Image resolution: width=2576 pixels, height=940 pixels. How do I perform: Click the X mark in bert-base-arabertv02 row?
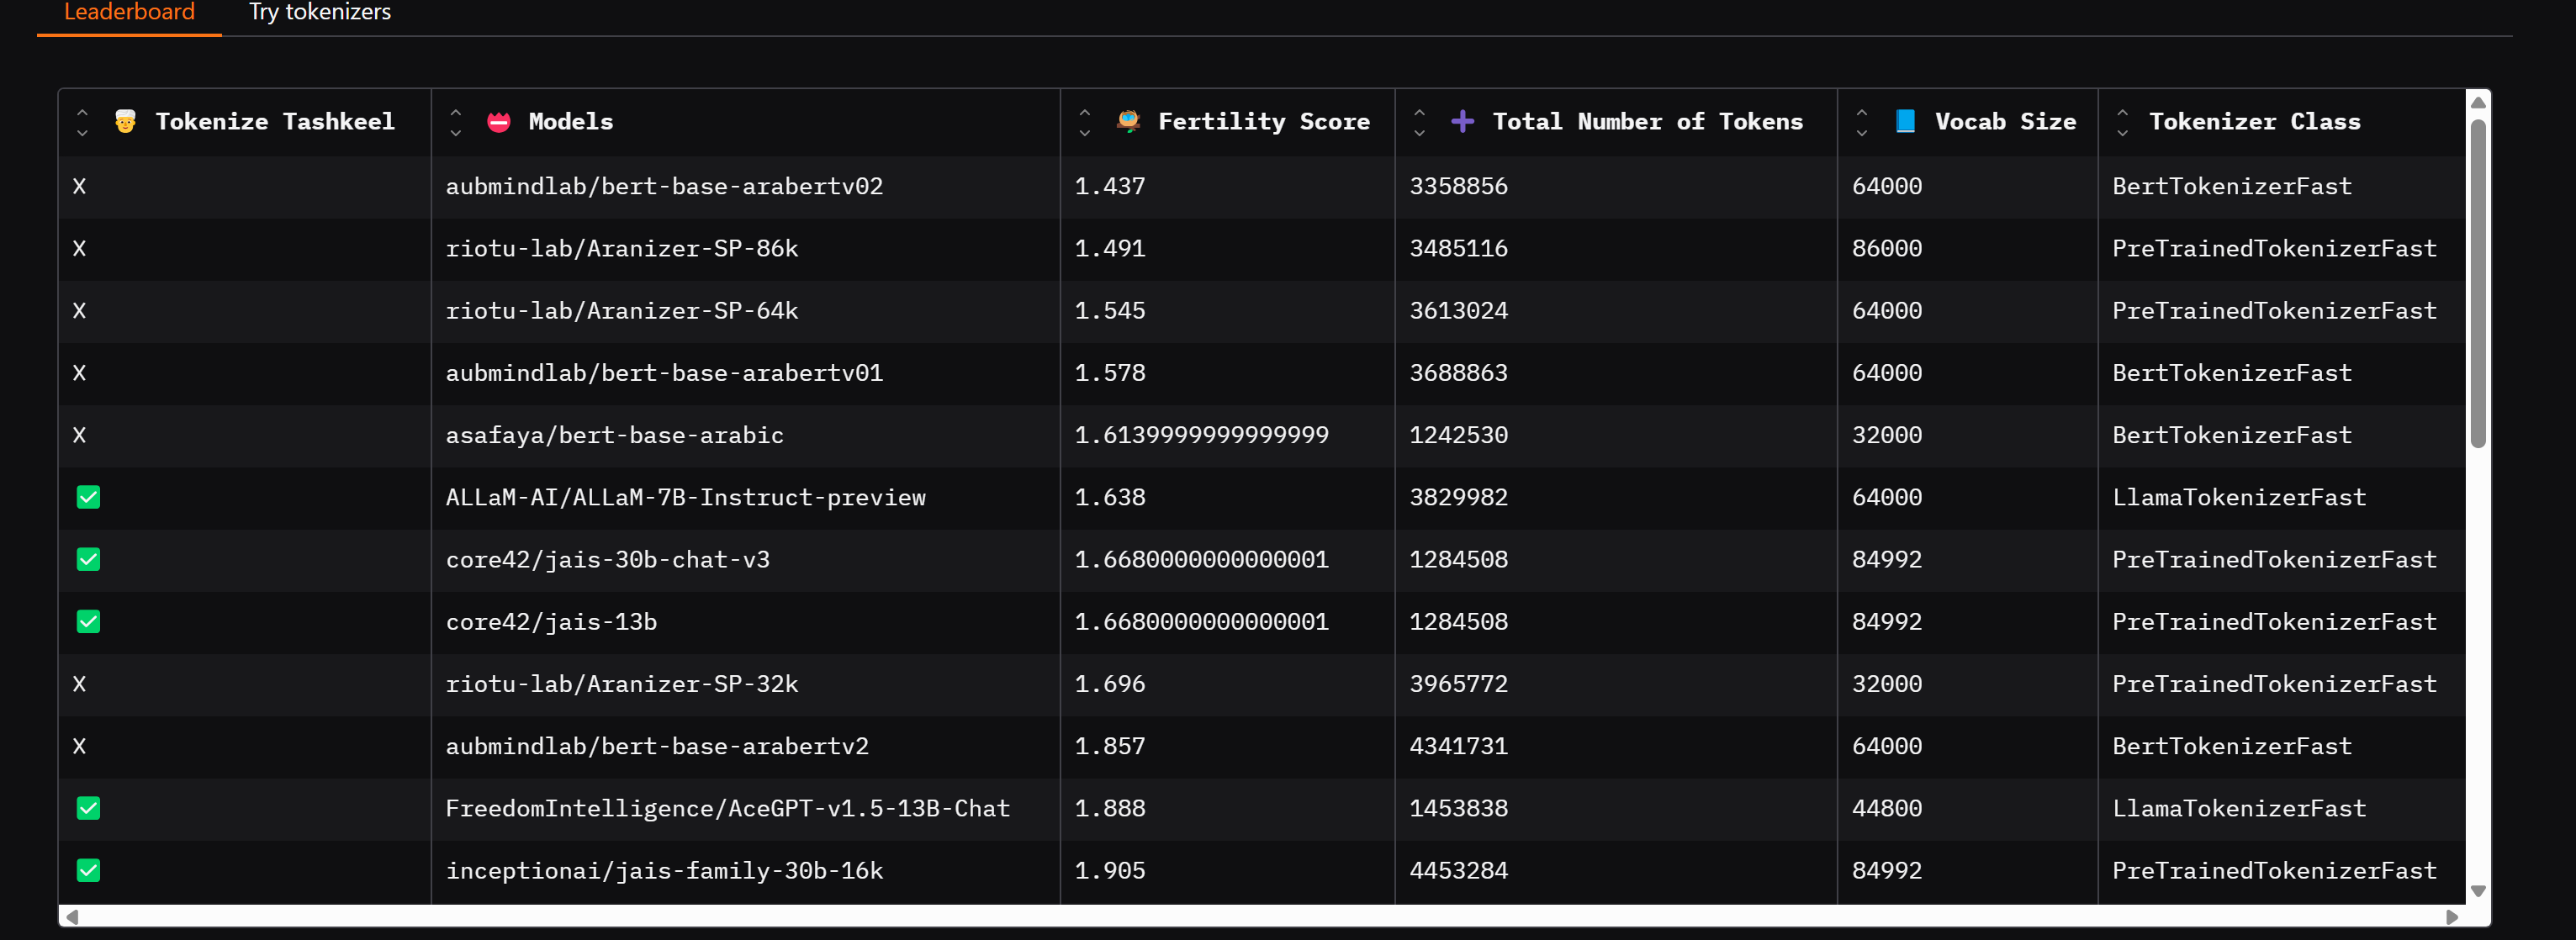click(80, 186)
